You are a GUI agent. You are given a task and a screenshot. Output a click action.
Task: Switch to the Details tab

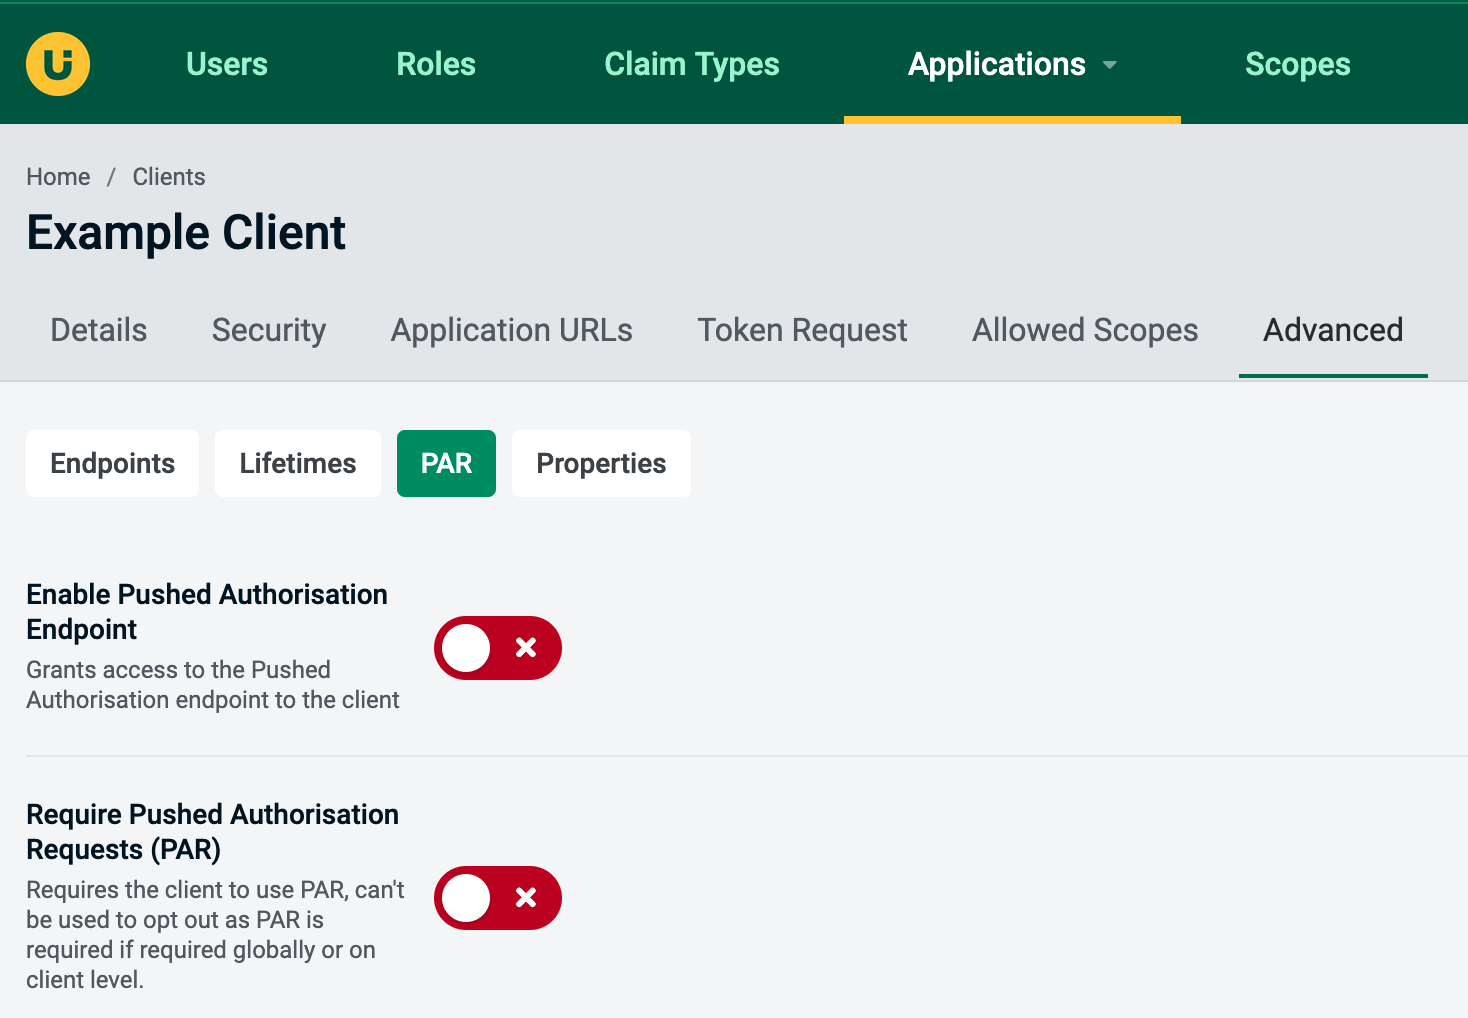[99, 330]
